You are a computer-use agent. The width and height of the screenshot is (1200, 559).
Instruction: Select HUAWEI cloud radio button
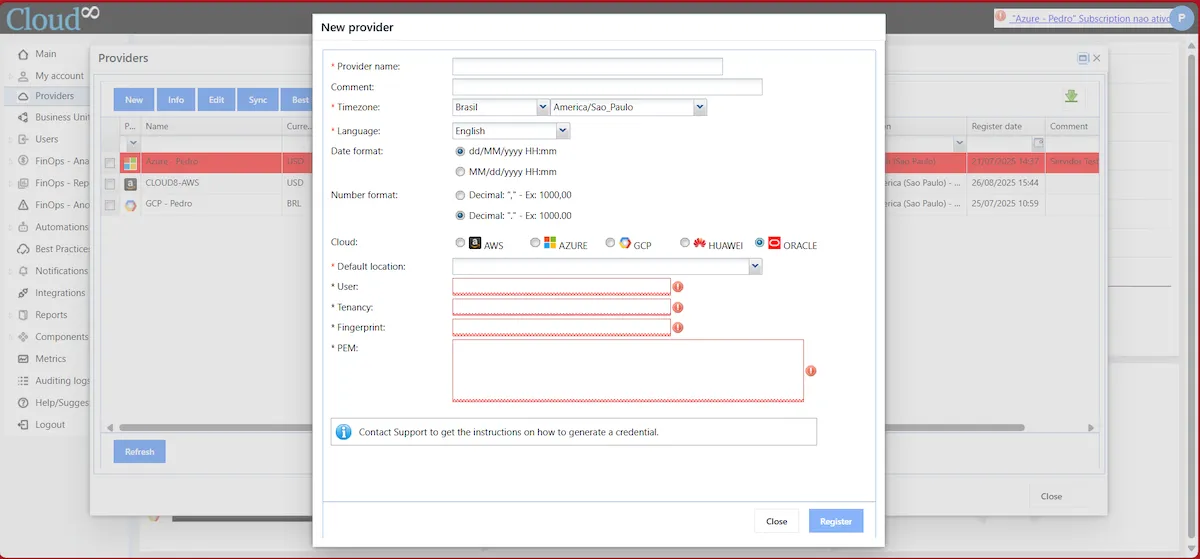pyautogui.click(x=685, y=243)
